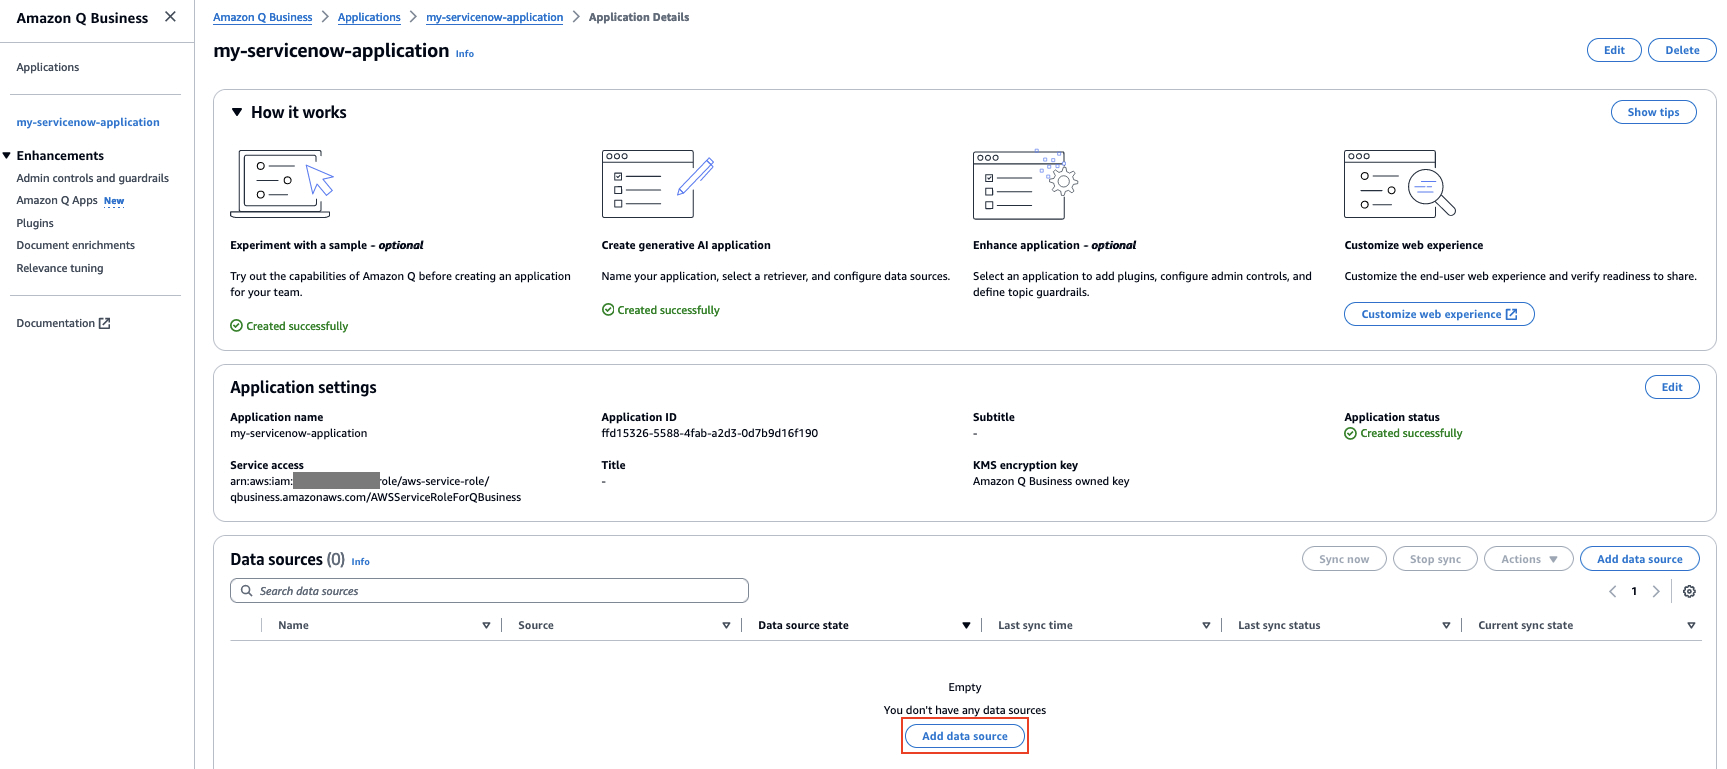This screenshot has width=1727, height=769.
Task: Delete the application with the Delete button
Action: point(1682,50)
